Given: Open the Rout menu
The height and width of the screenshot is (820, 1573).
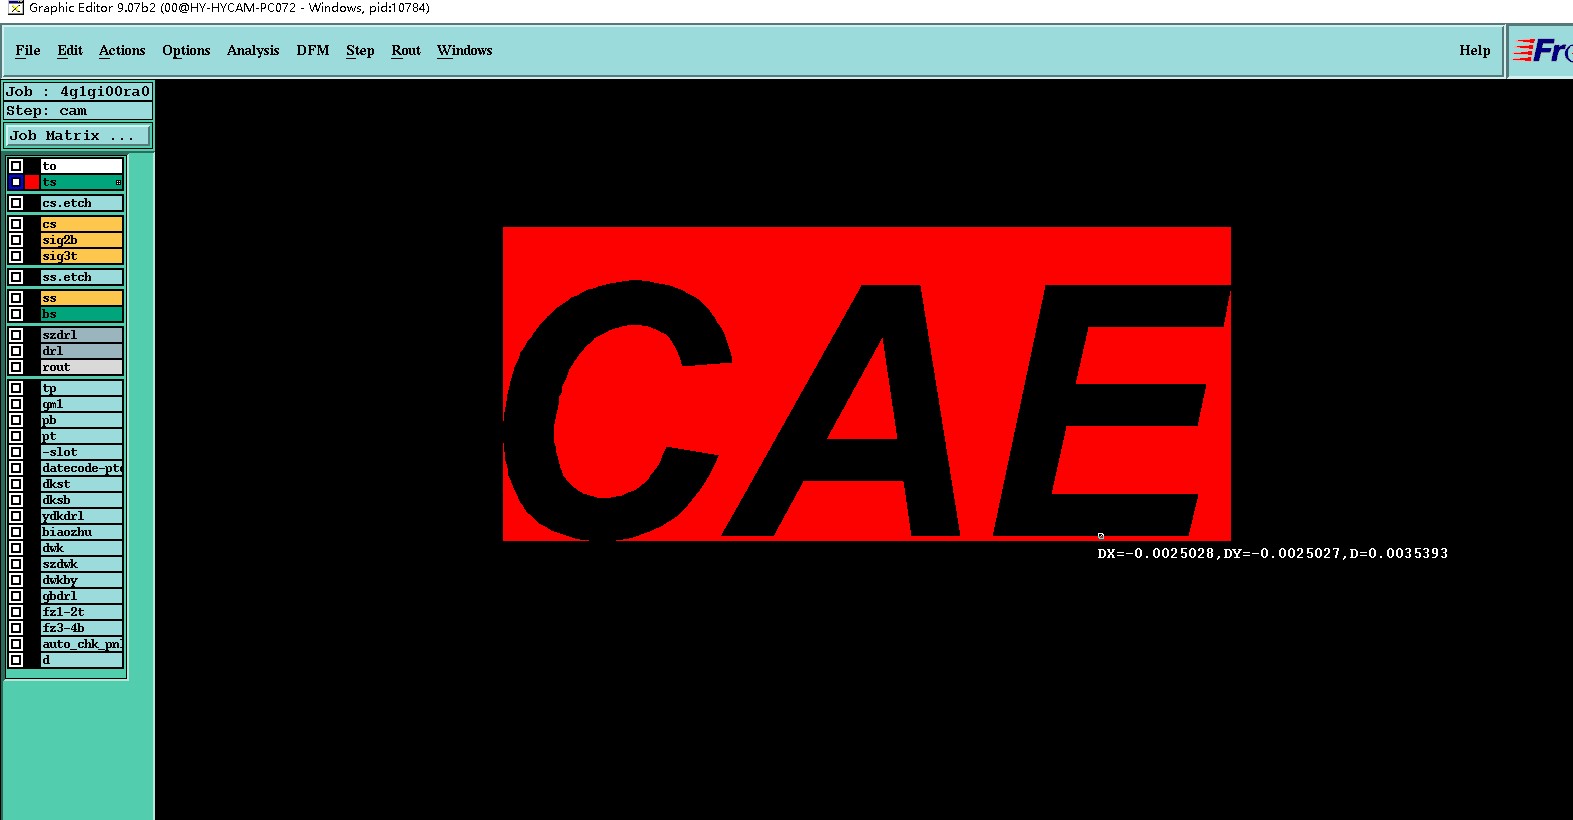Looking at the screenshot, I should [406, 50].
